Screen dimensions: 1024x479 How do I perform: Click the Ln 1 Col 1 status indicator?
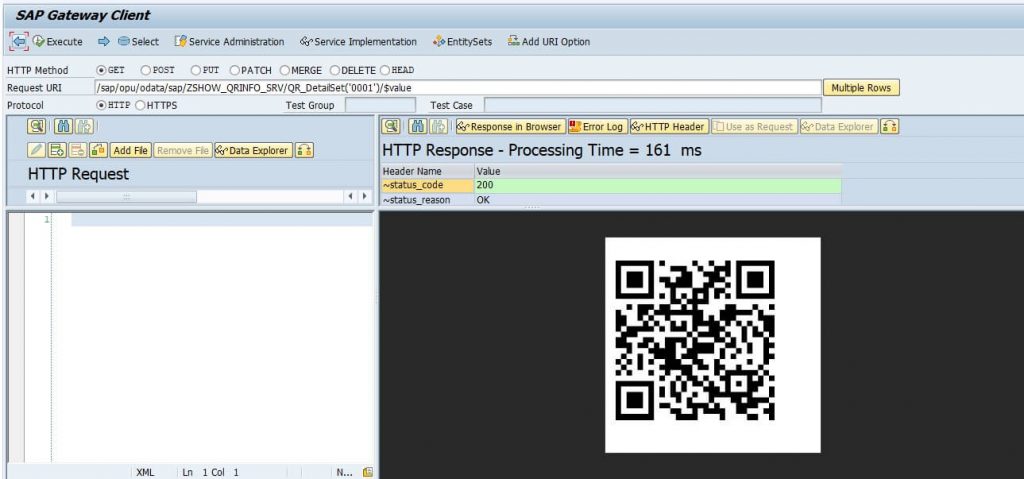click(211, 472)
